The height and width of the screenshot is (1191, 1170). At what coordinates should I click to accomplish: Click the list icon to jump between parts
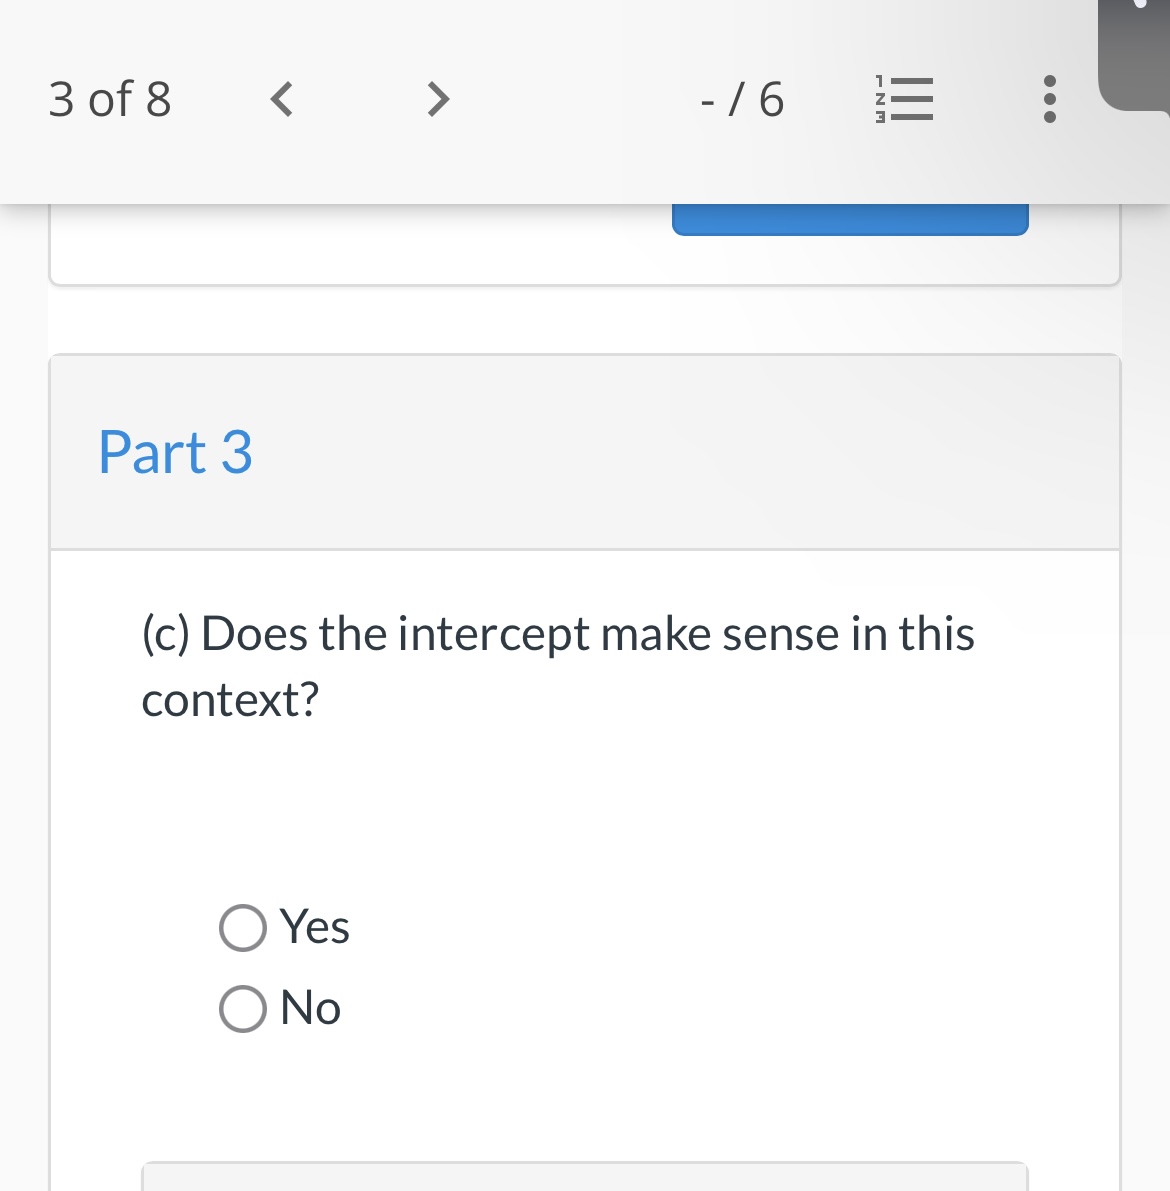point(903,99)
